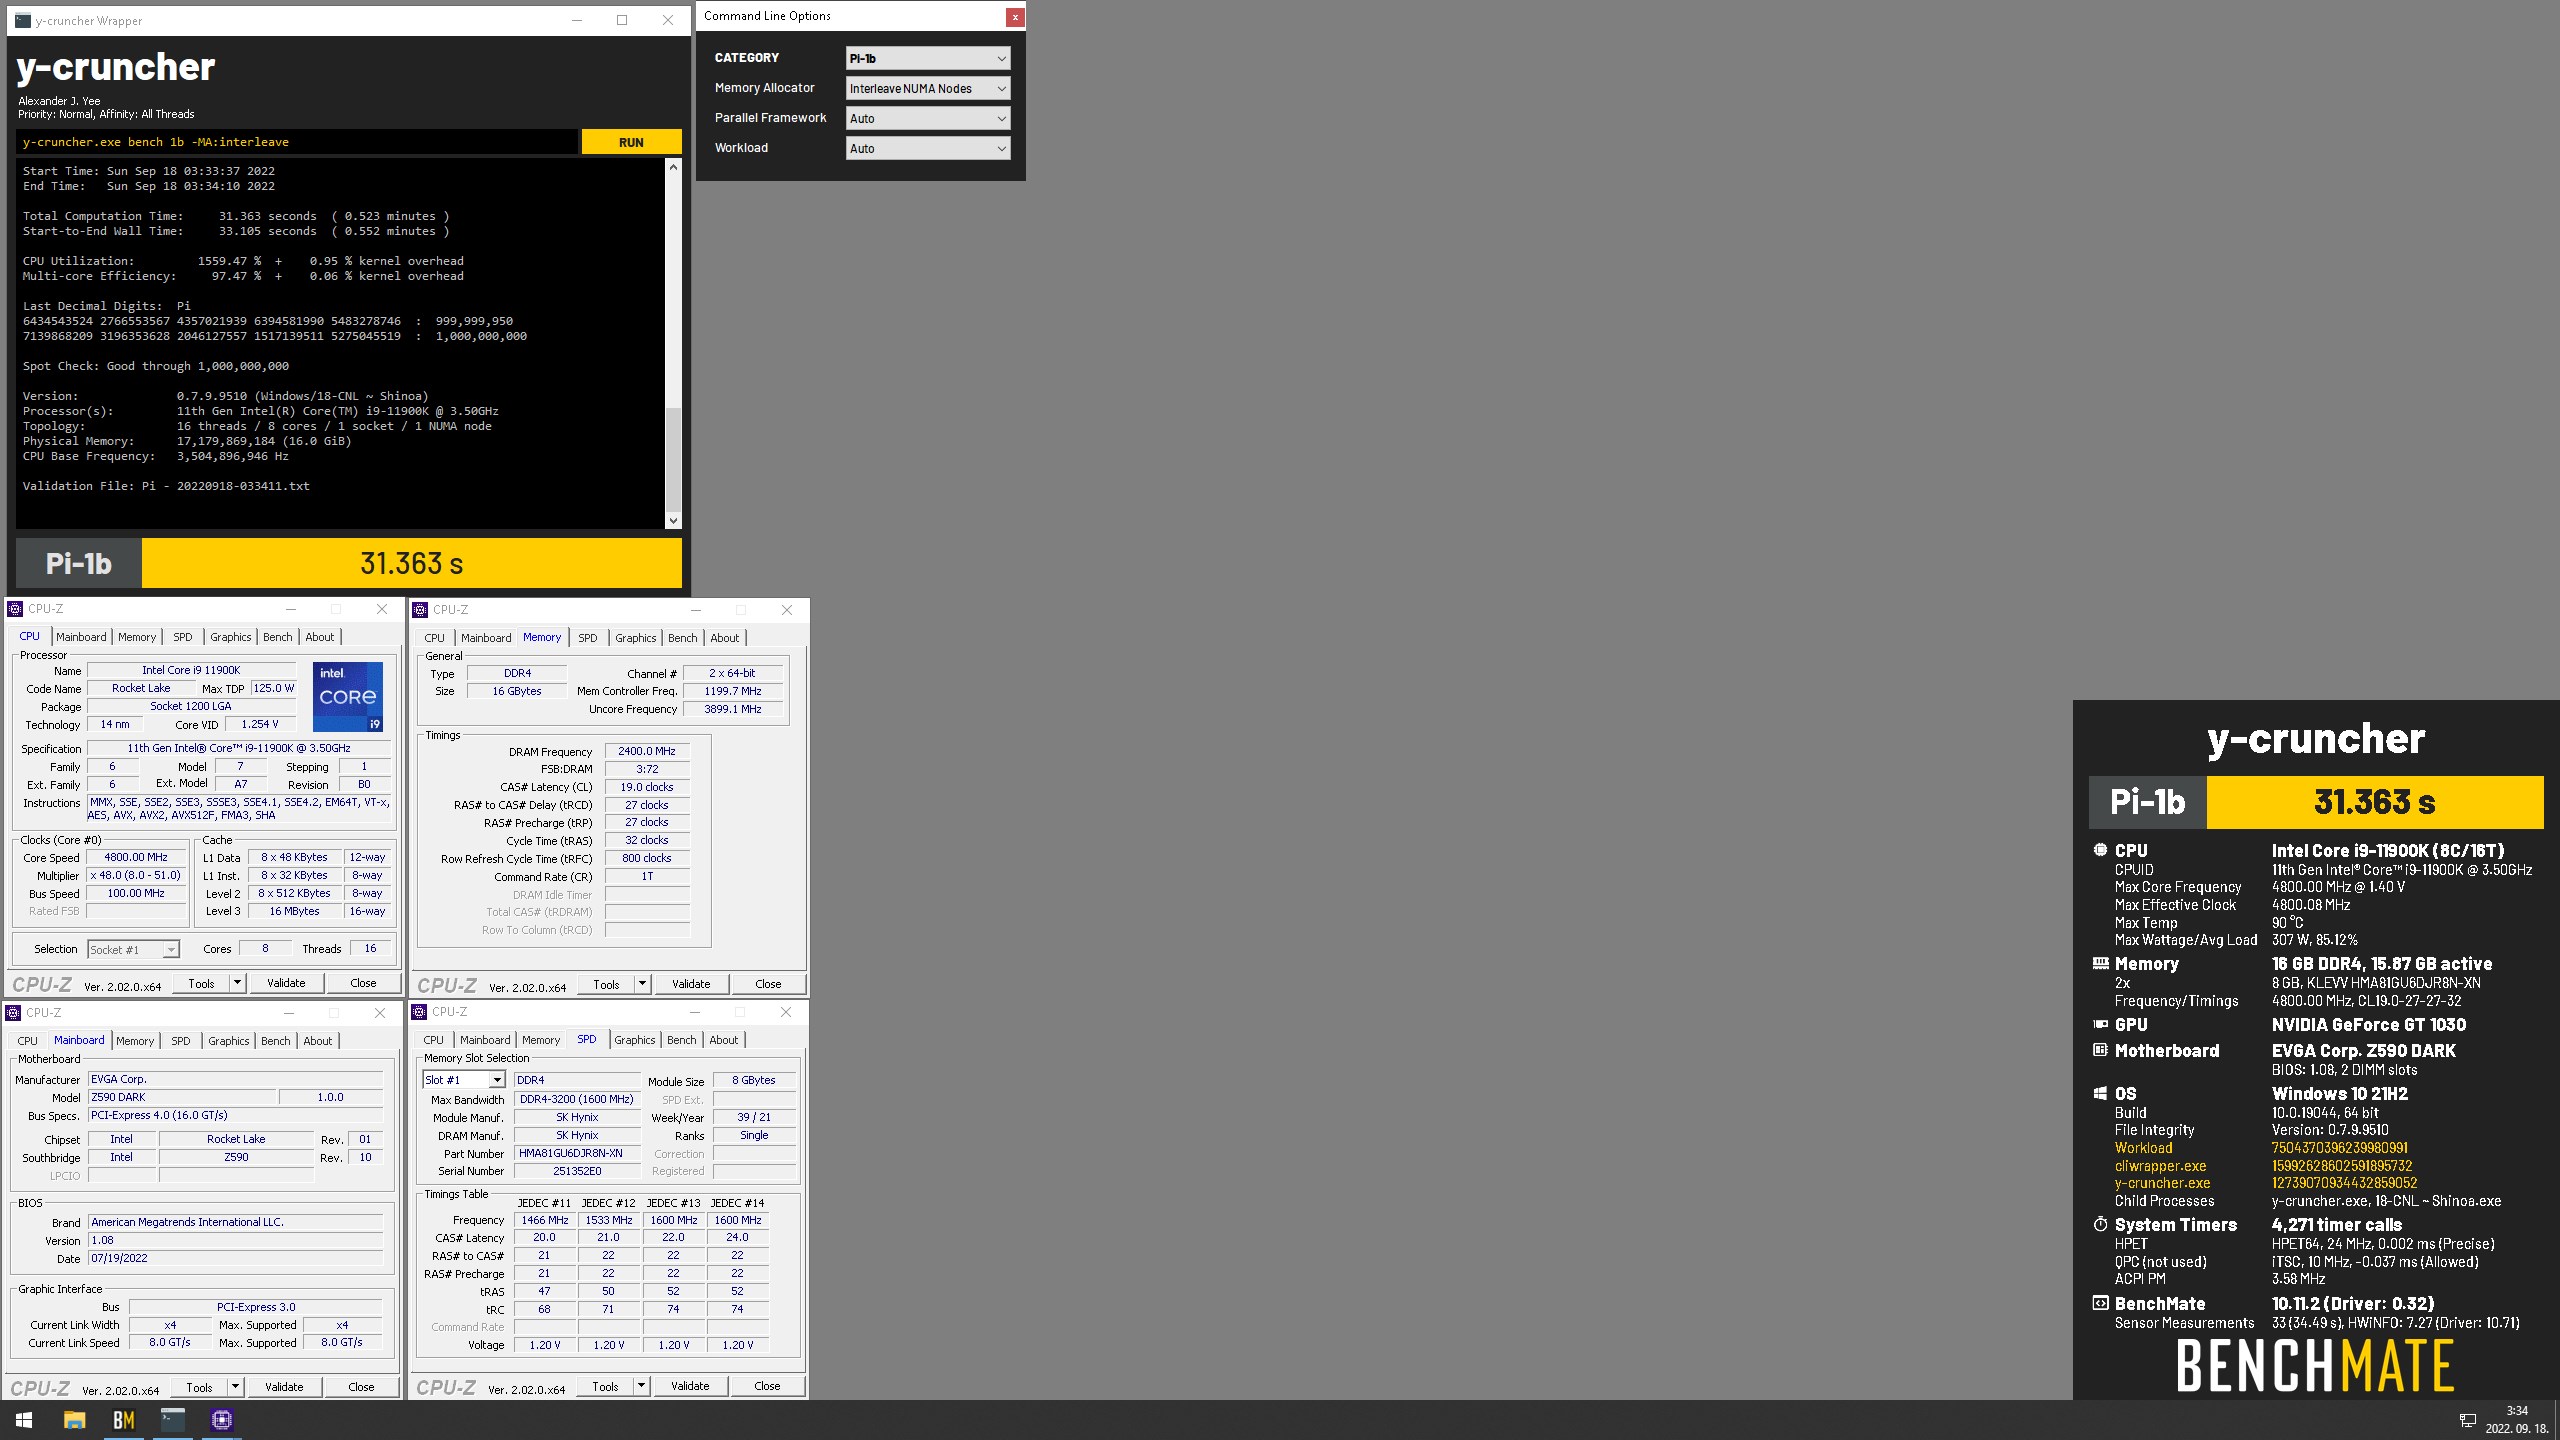Close the Command Line Options panel
This screenshot has height=1440, width=2560.
coord(1015,16)
